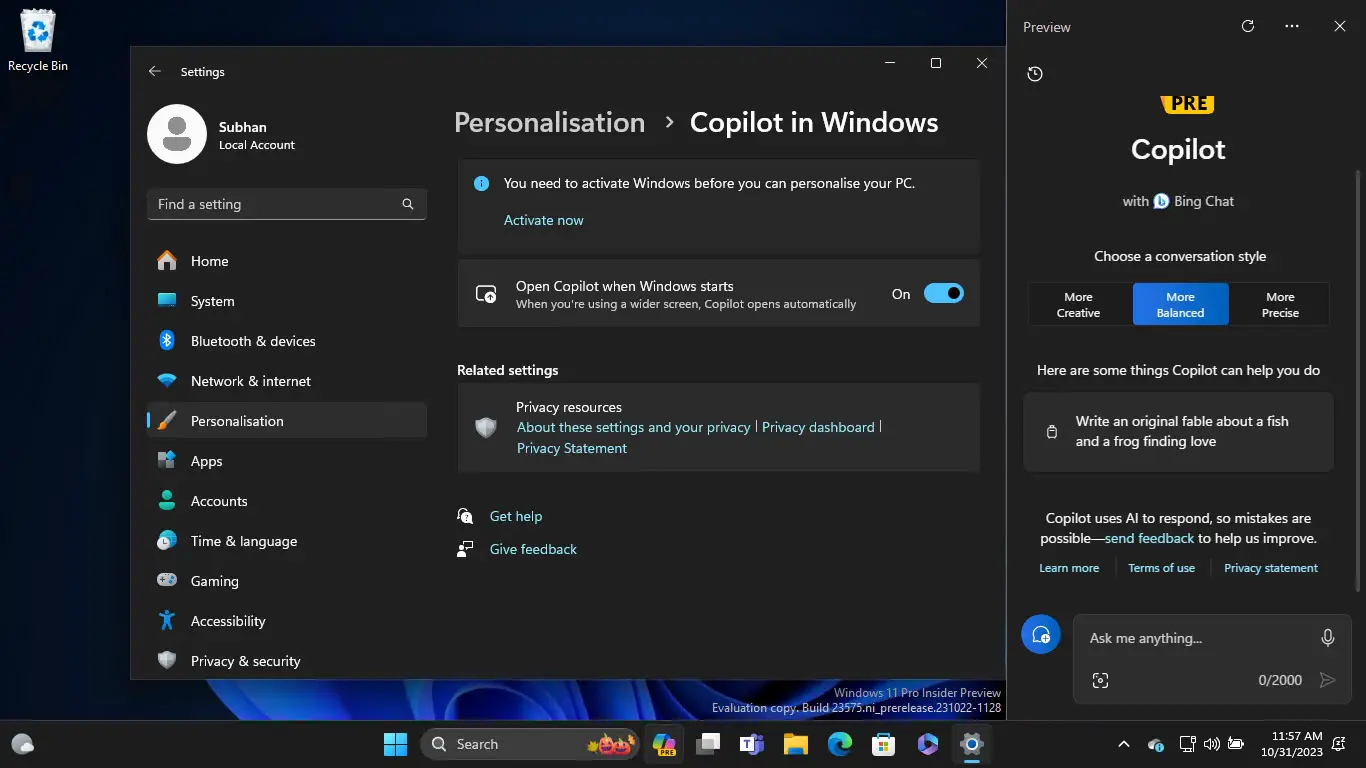
Task: Click Settings gear icon on taskbar
Action: (x=972, y=744)
